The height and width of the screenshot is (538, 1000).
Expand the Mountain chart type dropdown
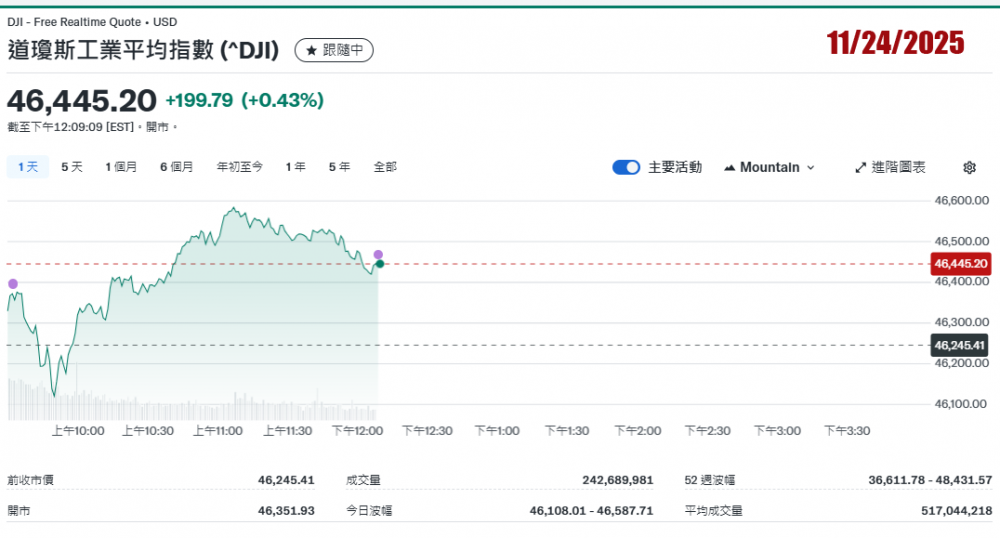tap(810, 168)
